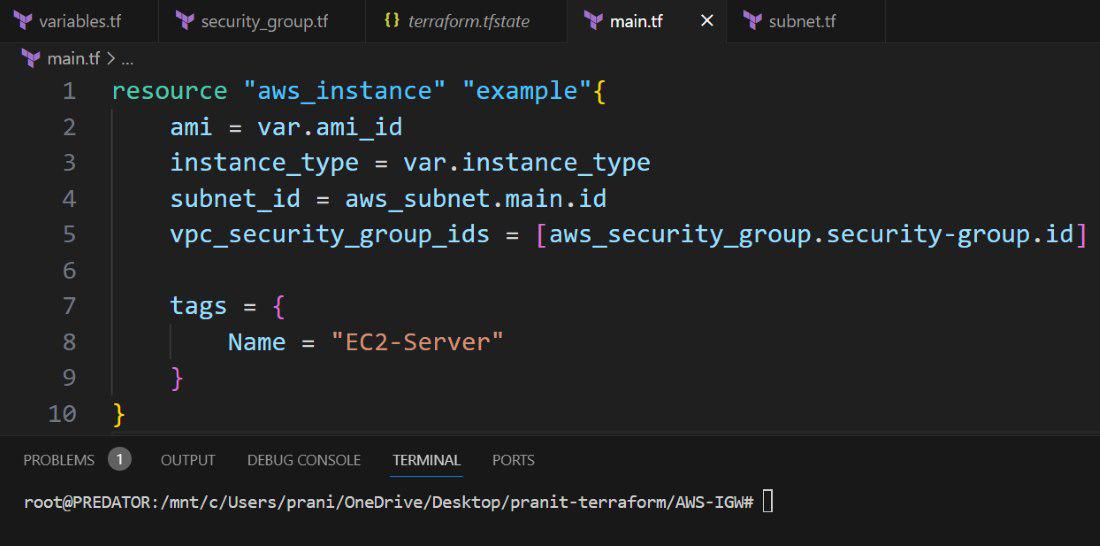The height and width of the screenshot is (546, 1100).
Task: Click the "EC2-Server" string in the code
Action: pyautogui.click(x=417, y=342)
